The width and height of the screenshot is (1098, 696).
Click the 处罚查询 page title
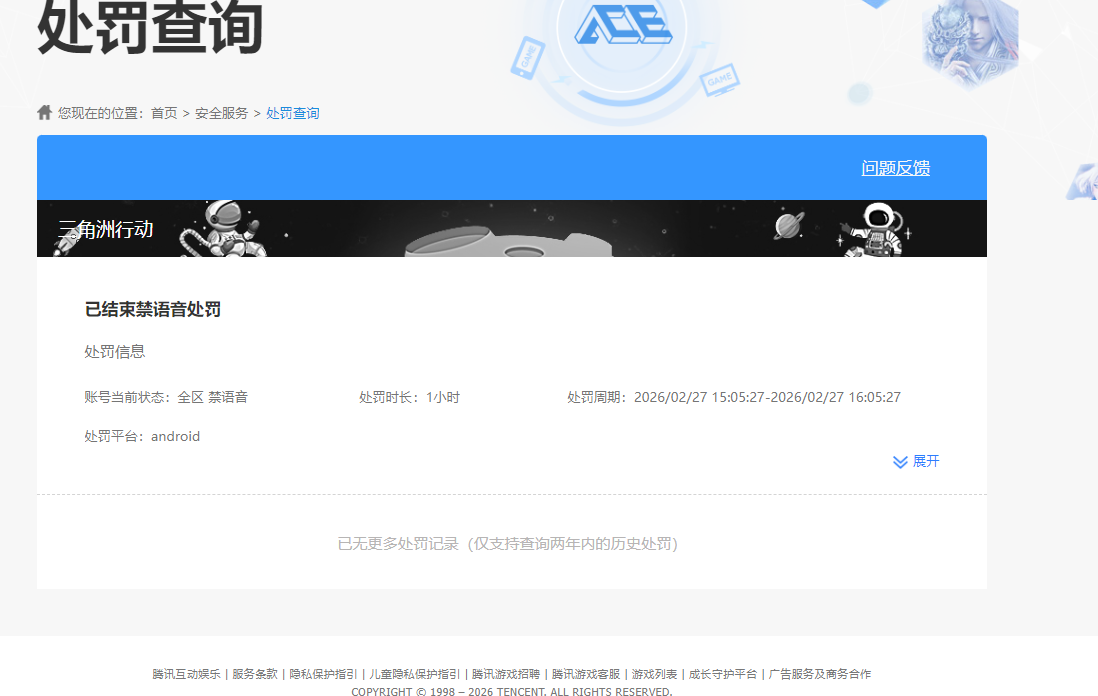(x=150, y=27)
